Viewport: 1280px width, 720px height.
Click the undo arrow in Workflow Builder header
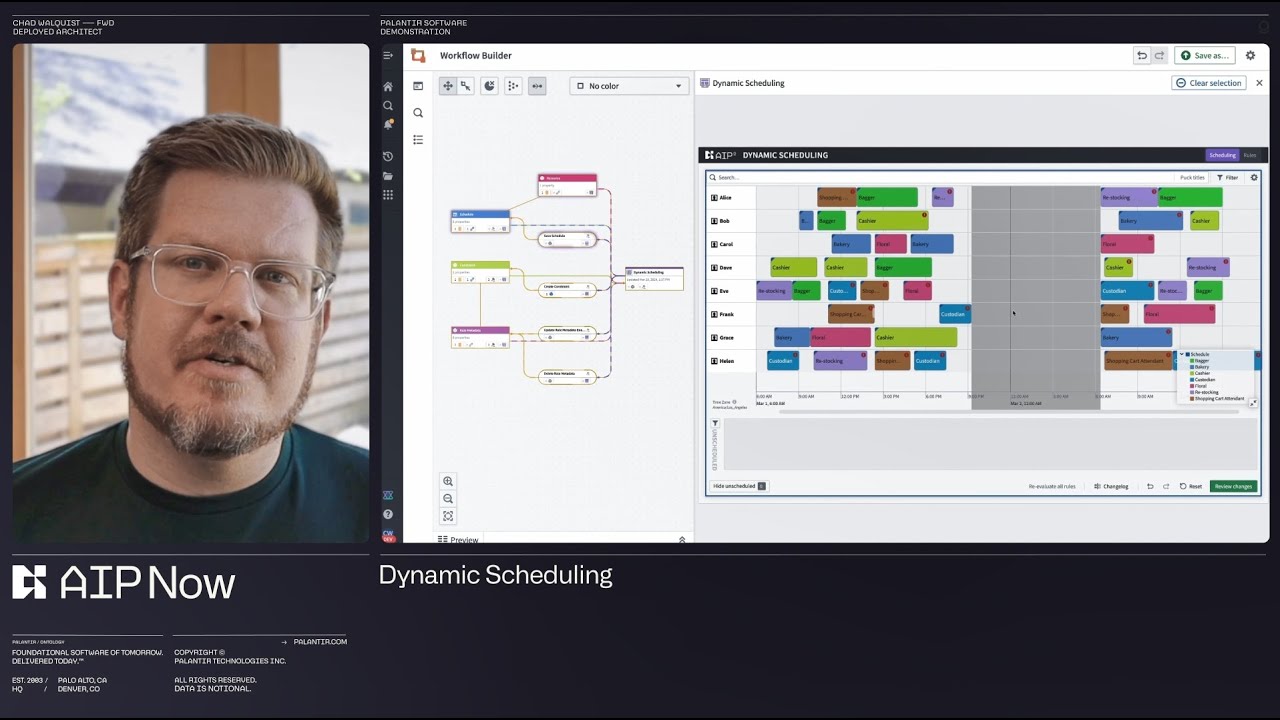1142,56
